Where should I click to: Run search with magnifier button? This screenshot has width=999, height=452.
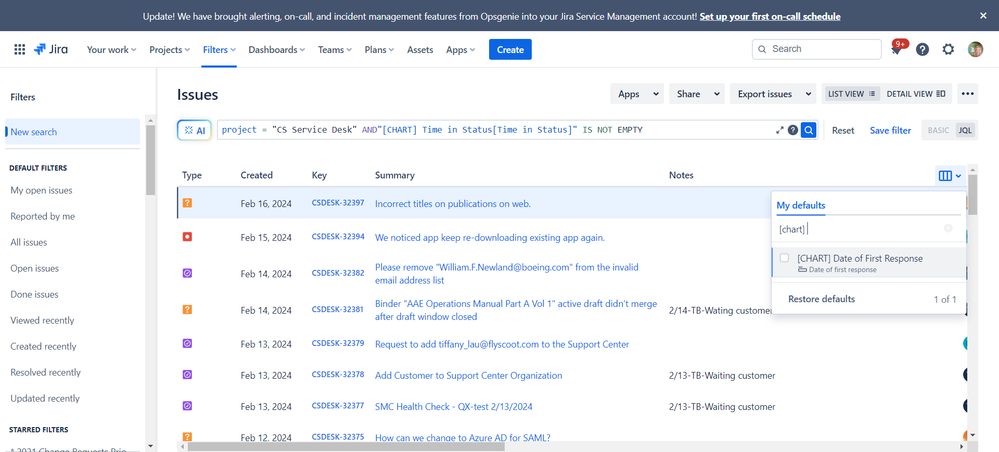(809, 130)
